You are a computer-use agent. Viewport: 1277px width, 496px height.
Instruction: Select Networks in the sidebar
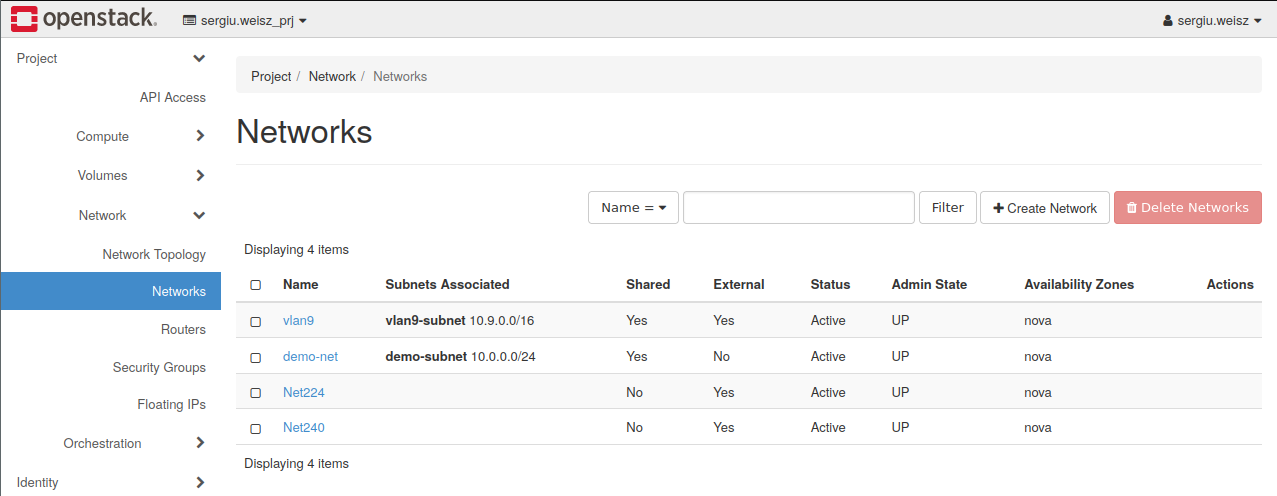click(x=110, y=291)
